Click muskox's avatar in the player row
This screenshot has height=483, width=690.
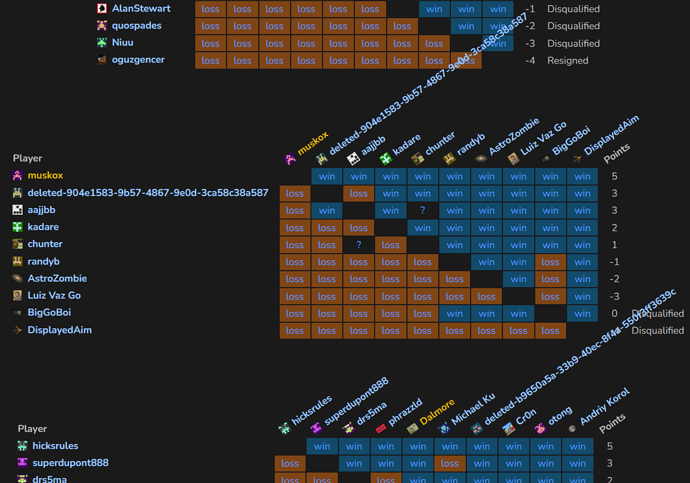tap(18, 175)
